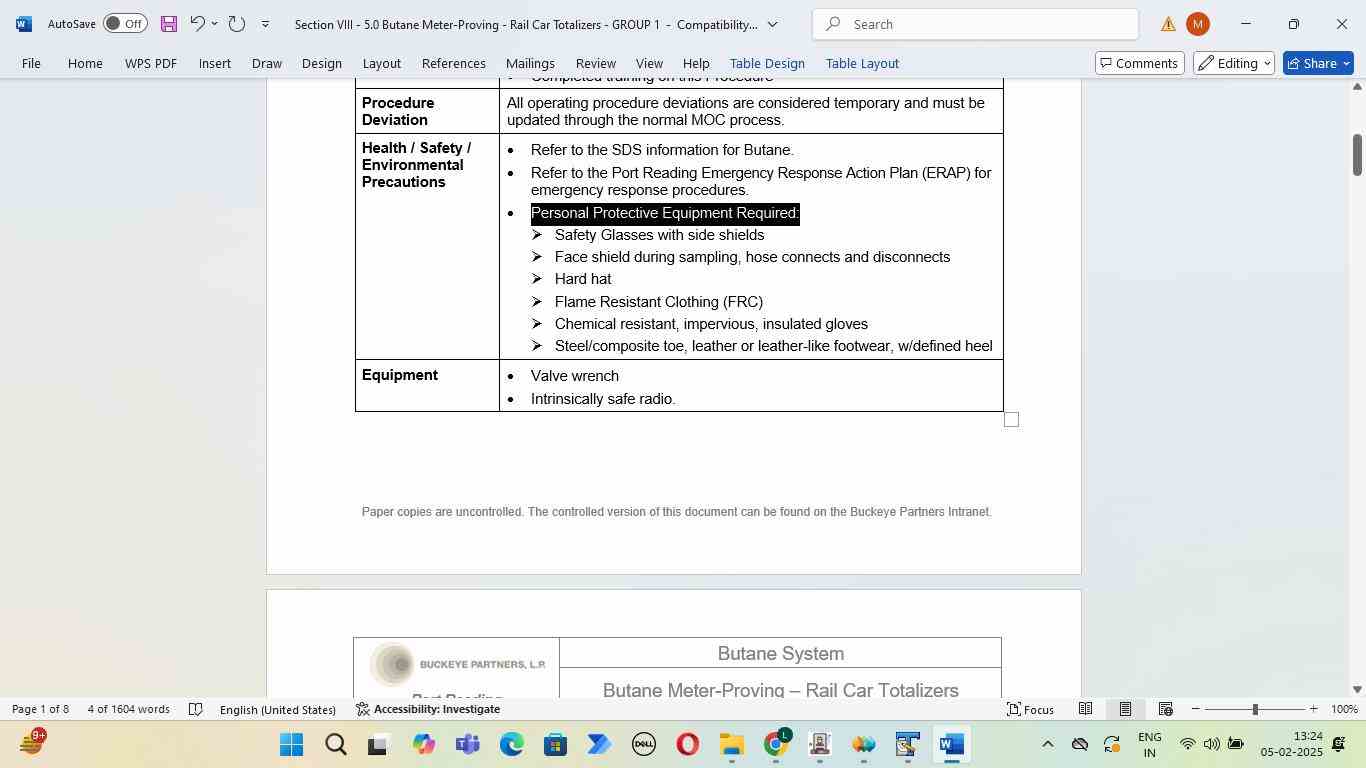The width and height of the screenshot is (1366, 768).
Task: Click the account warning triangle icon
Action: pyautogui.click(x=1168, y=24)
